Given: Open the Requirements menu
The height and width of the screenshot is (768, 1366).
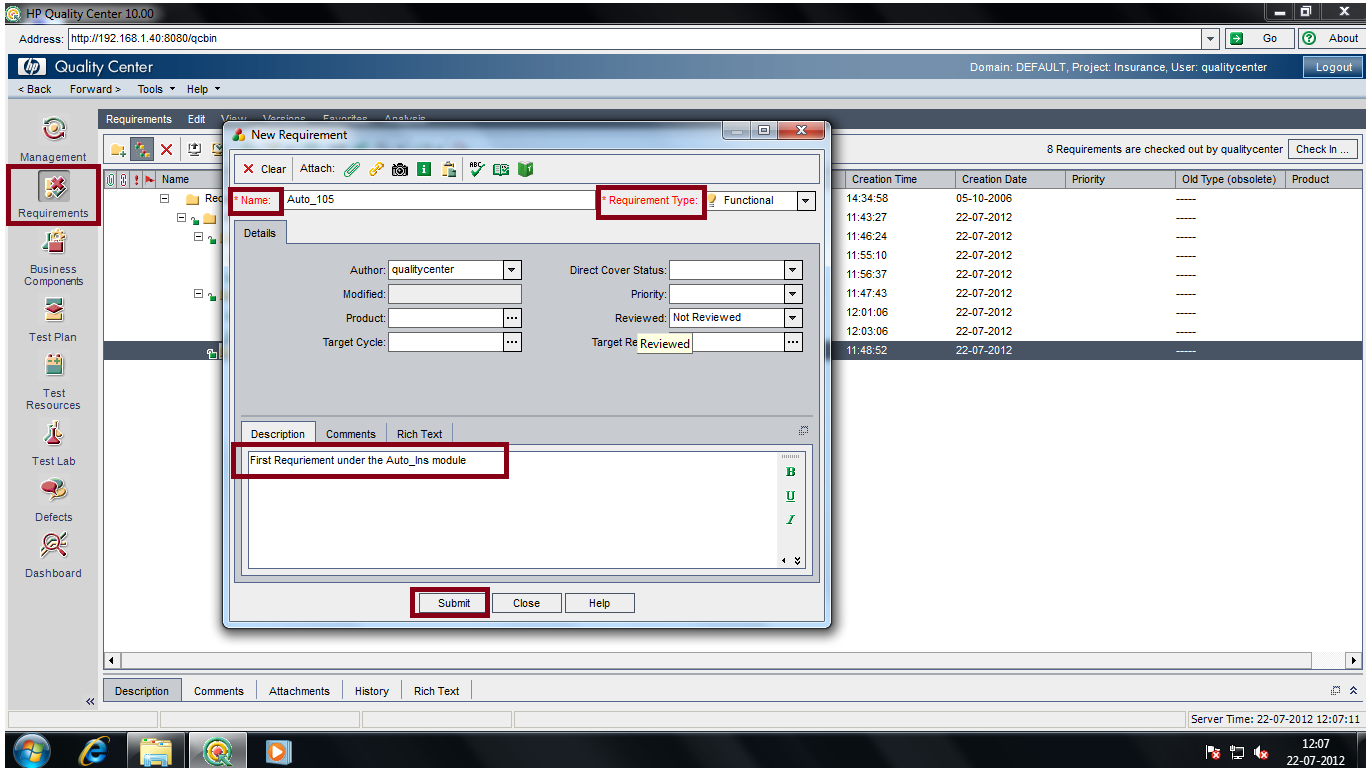Looking at the screenshot, I should pyautogui.click(x=139, y=119).
